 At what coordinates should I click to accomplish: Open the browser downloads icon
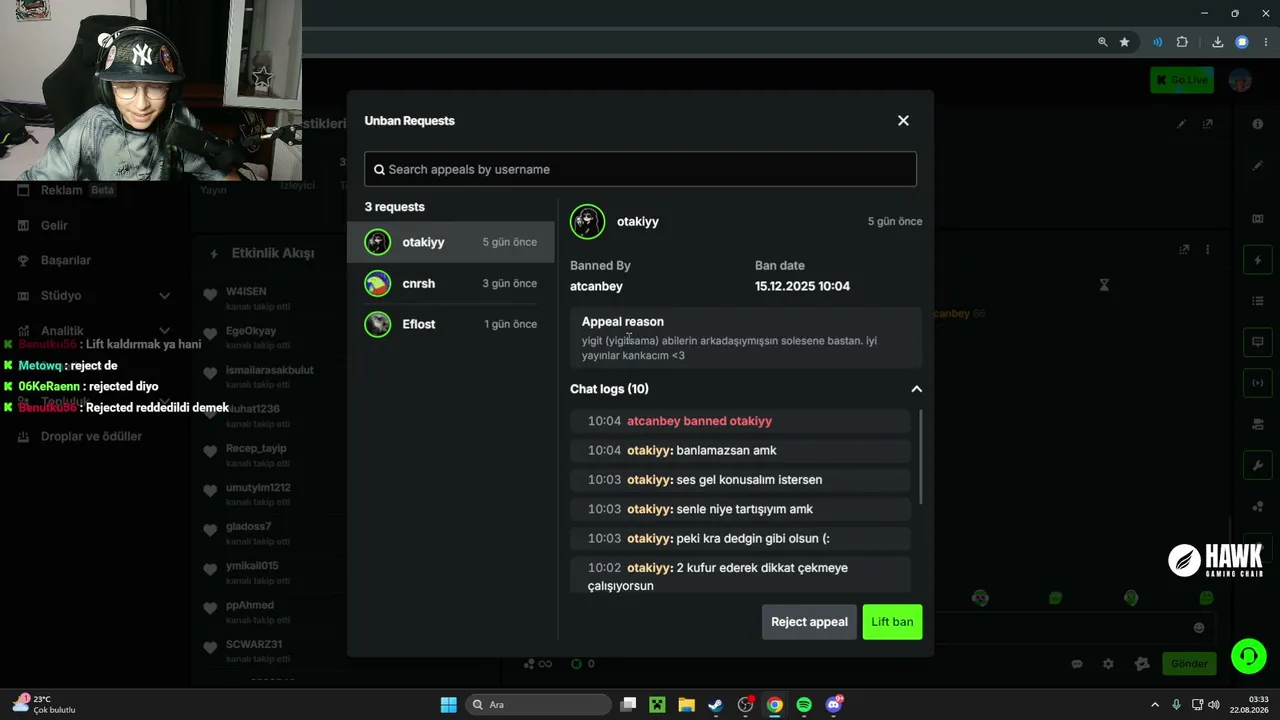[x=1217, y=42]
